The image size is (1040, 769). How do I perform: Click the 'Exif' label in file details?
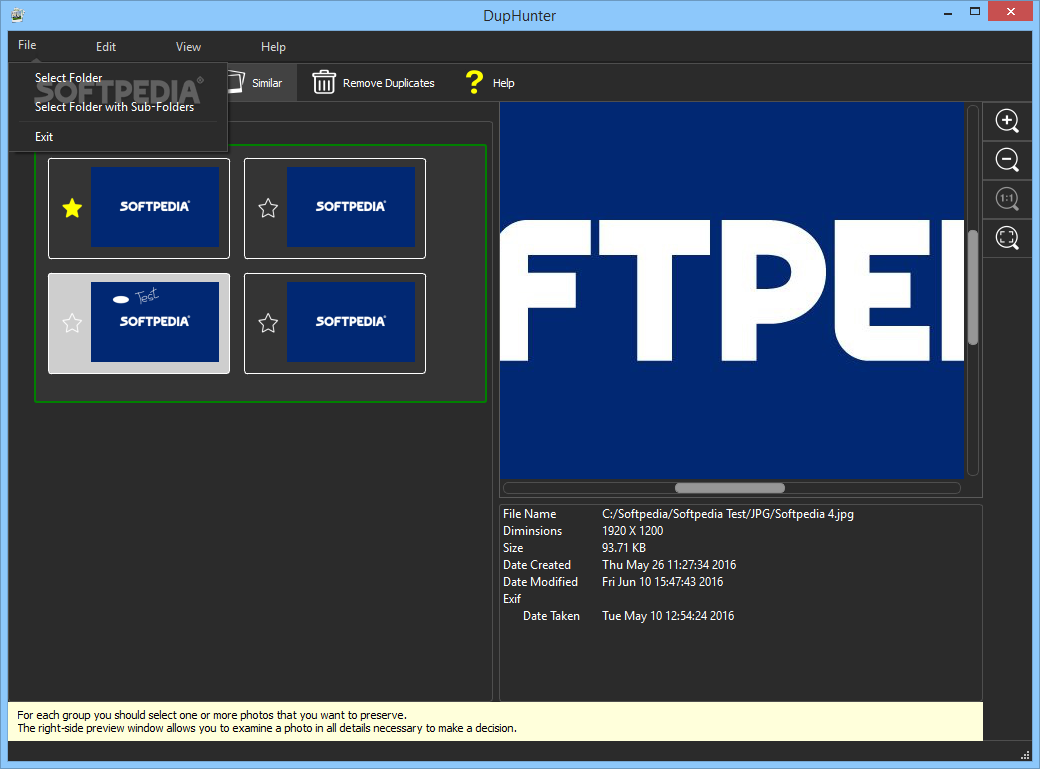(511, 599)
